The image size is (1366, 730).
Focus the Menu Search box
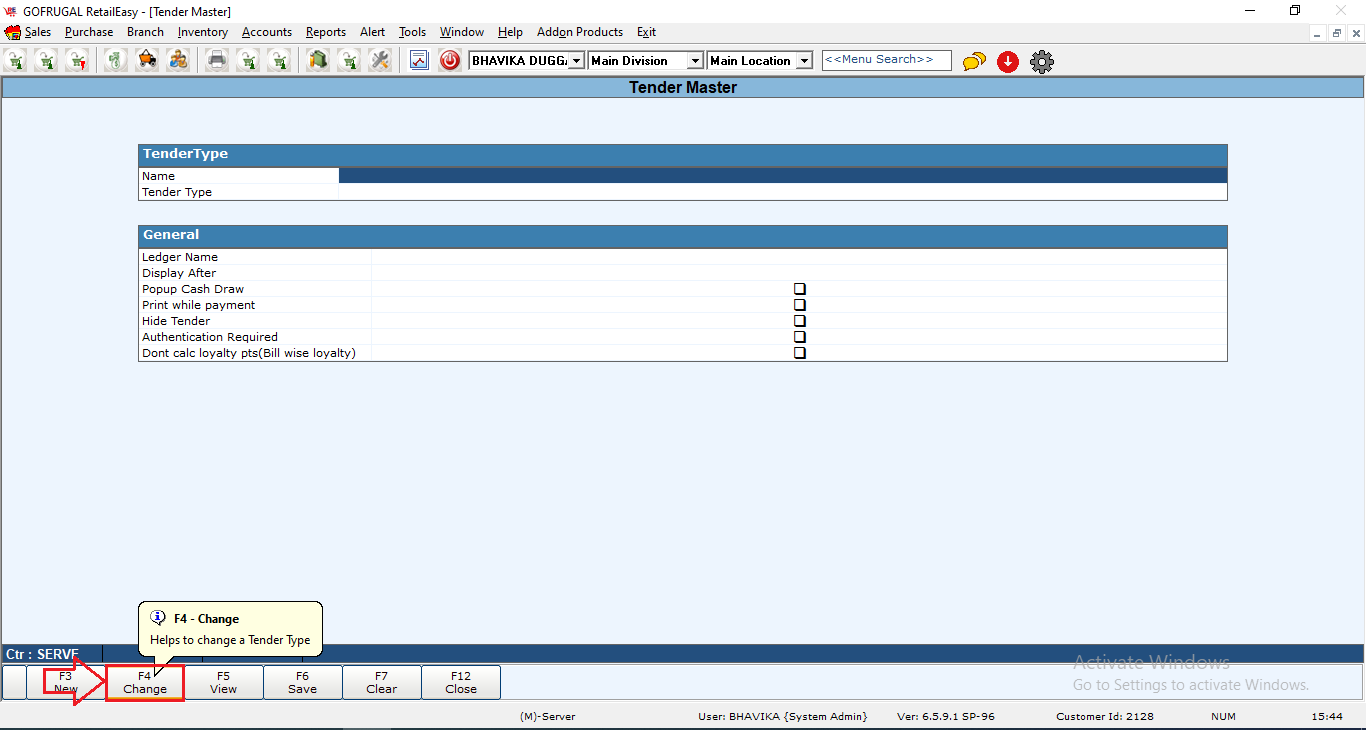click(x=887, y=60)
